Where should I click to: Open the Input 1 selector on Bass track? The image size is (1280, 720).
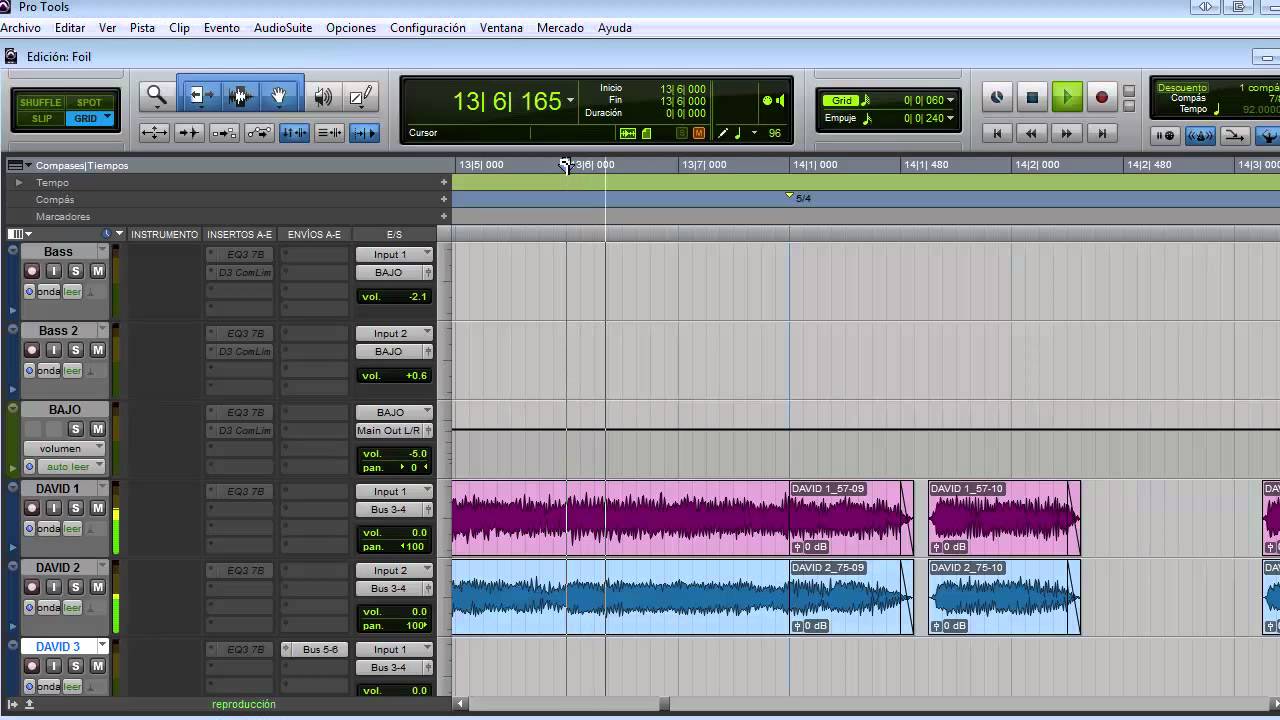tap(395, 254)
